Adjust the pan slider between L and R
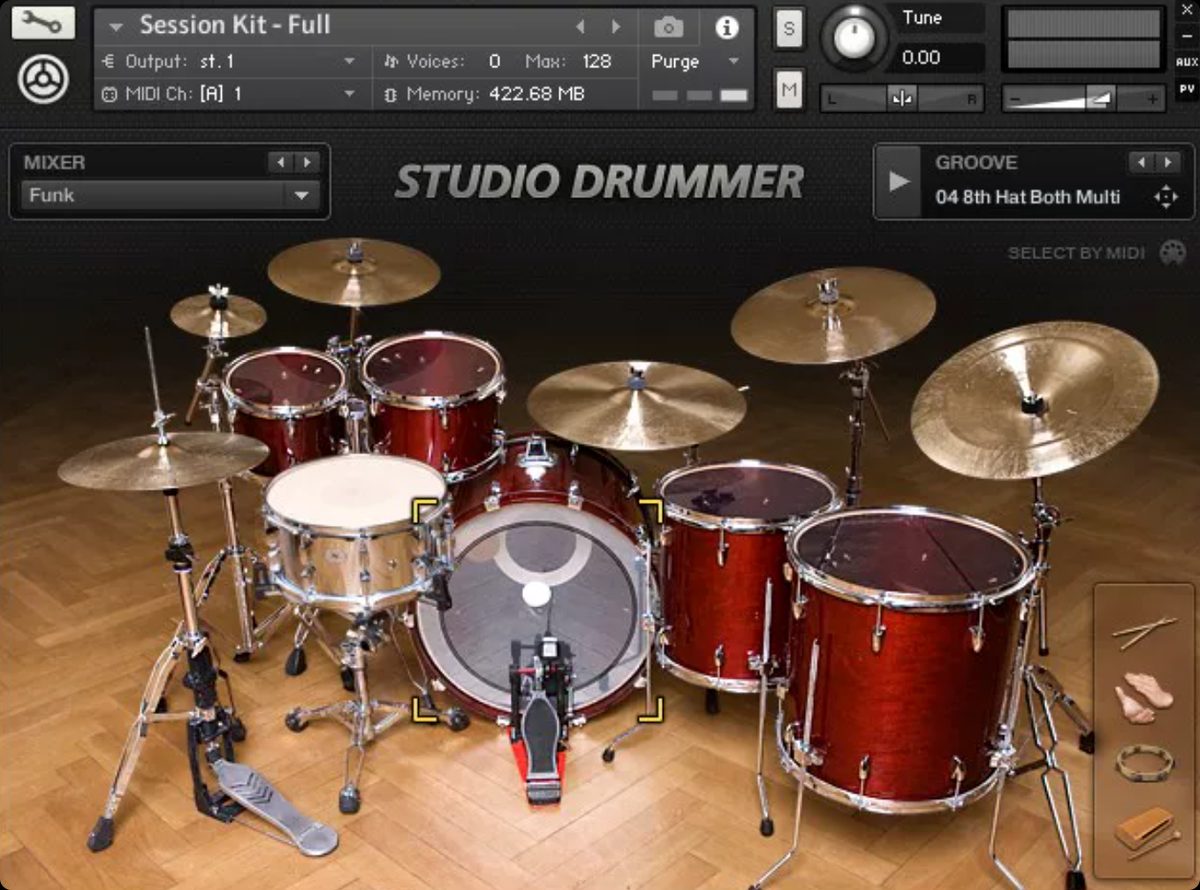Screen dimensions: 1200x890 (x=902, y=99)
